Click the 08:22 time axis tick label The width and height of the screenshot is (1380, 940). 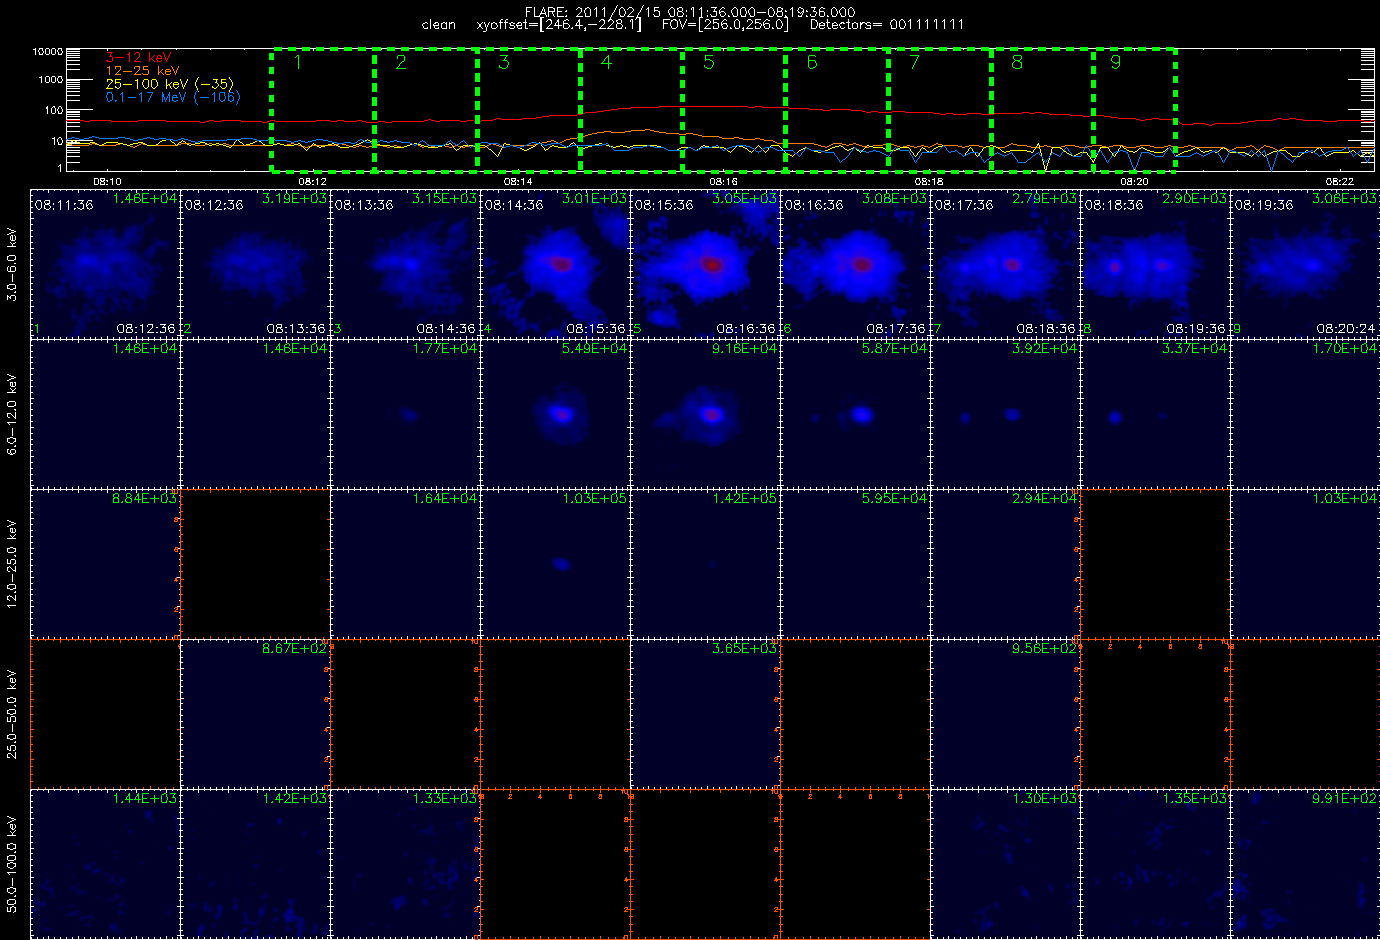[x=1339, y=182]
